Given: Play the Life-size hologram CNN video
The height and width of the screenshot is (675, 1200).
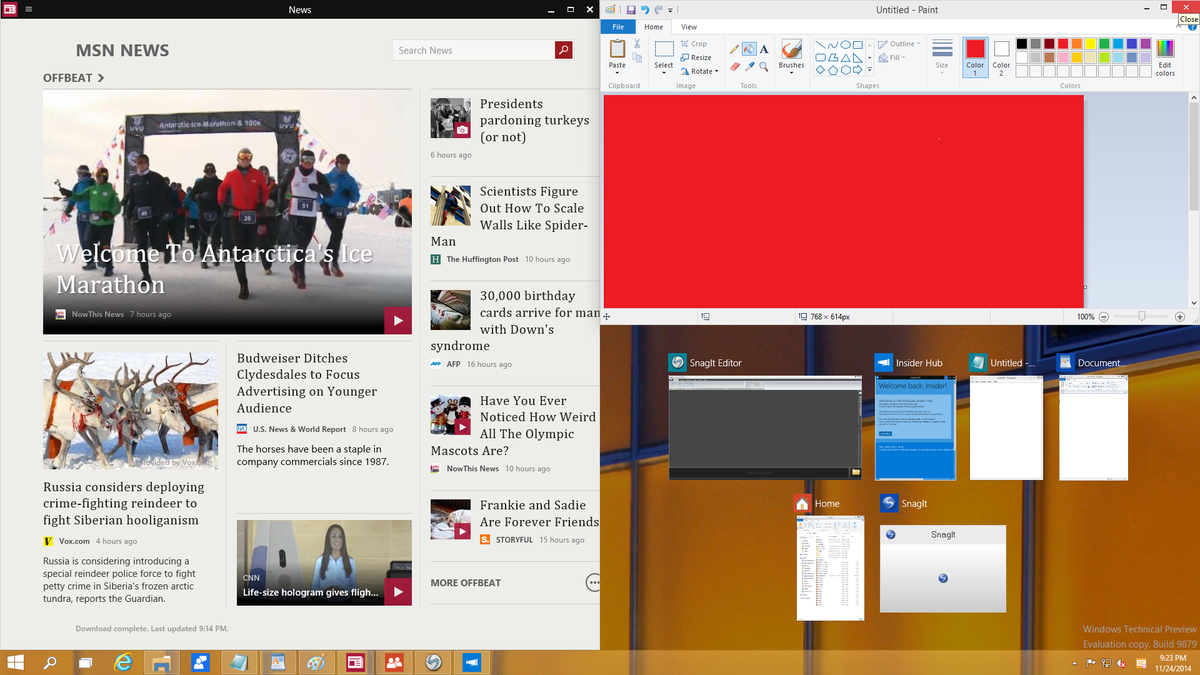Looking at the screenshot, I should click(x=398, y=592).
